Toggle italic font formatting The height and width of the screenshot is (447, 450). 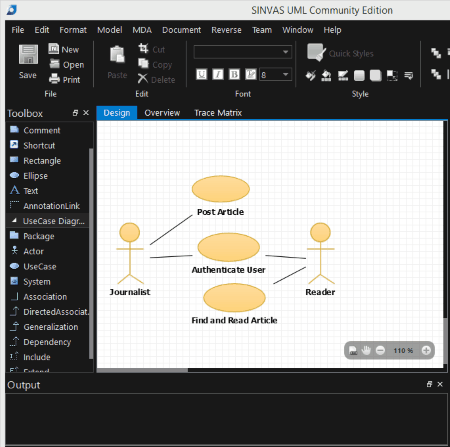pyautogui.click(x=218, y=74)
